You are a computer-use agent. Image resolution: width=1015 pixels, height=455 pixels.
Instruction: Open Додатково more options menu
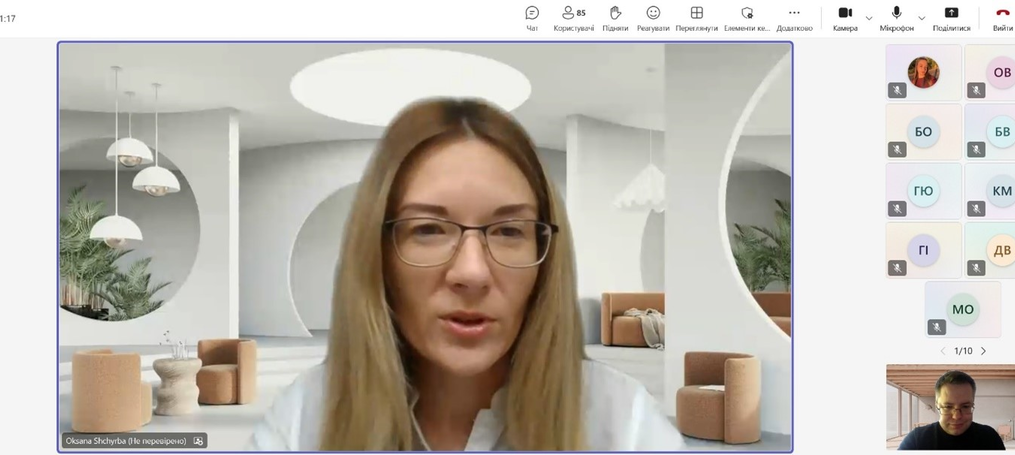click(x=794, y=18)
